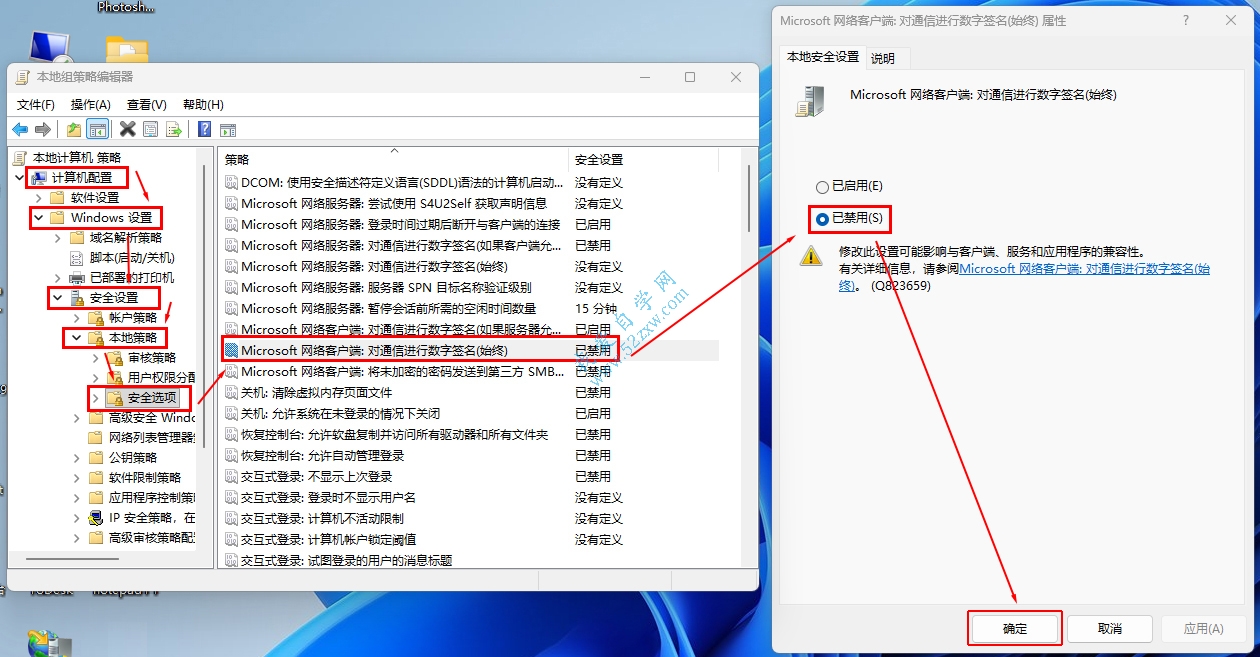Open the Q823659 details hyperlink
Screen dimensions: 1260x657
click(x=1084, y=269)
